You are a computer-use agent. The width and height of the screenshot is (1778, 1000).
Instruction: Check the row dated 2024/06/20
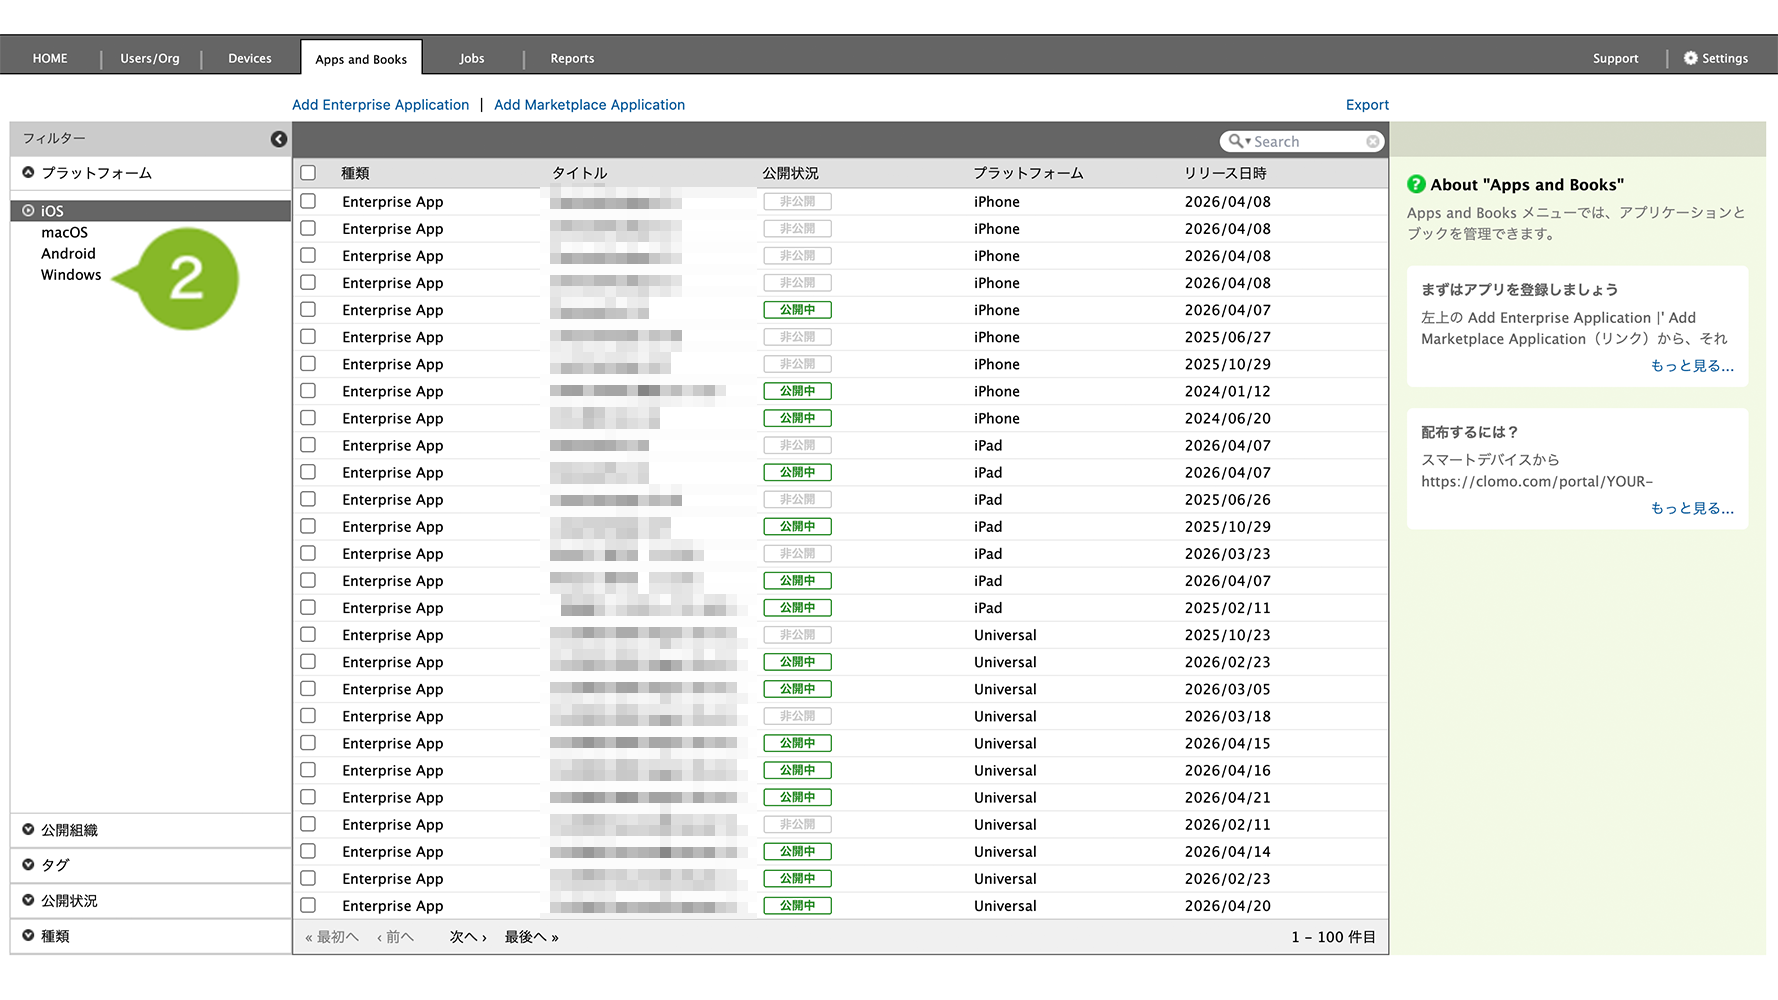pos(308,418)
